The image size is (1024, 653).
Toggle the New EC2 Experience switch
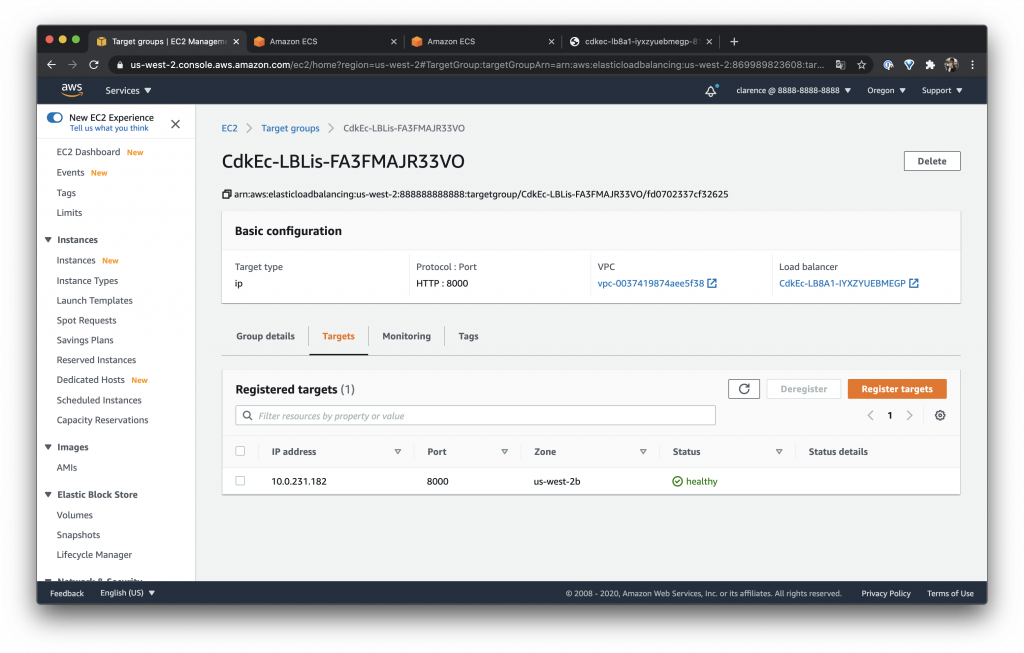tap(55, 118)
